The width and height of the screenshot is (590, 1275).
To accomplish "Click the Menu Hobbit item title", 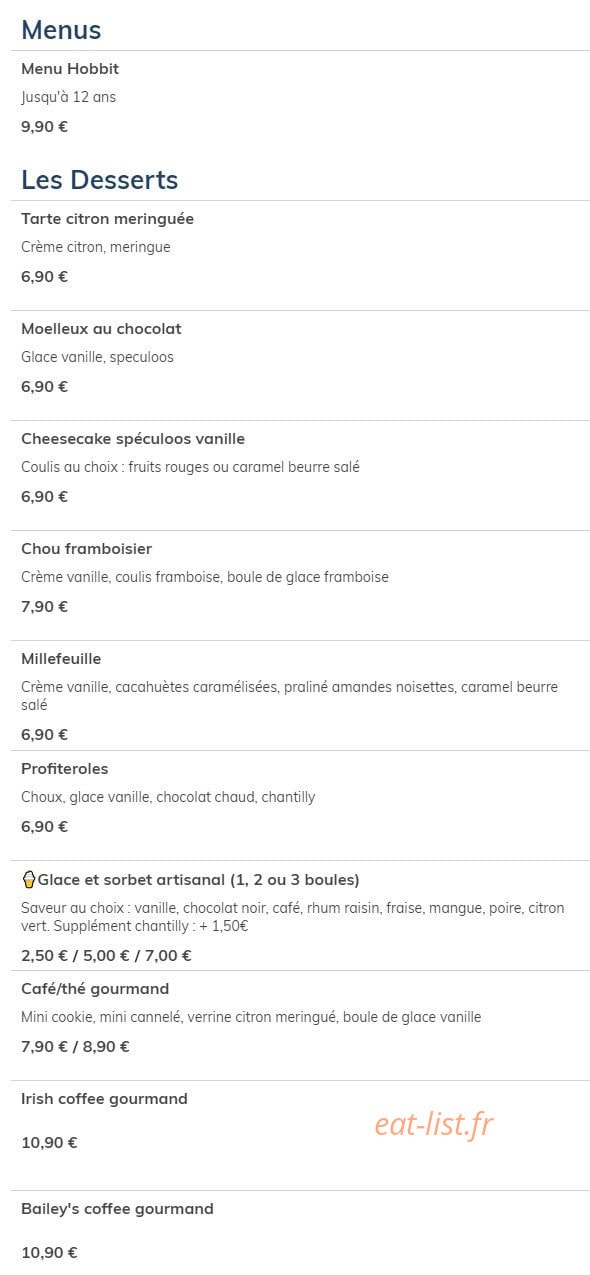I will [70, 69].
